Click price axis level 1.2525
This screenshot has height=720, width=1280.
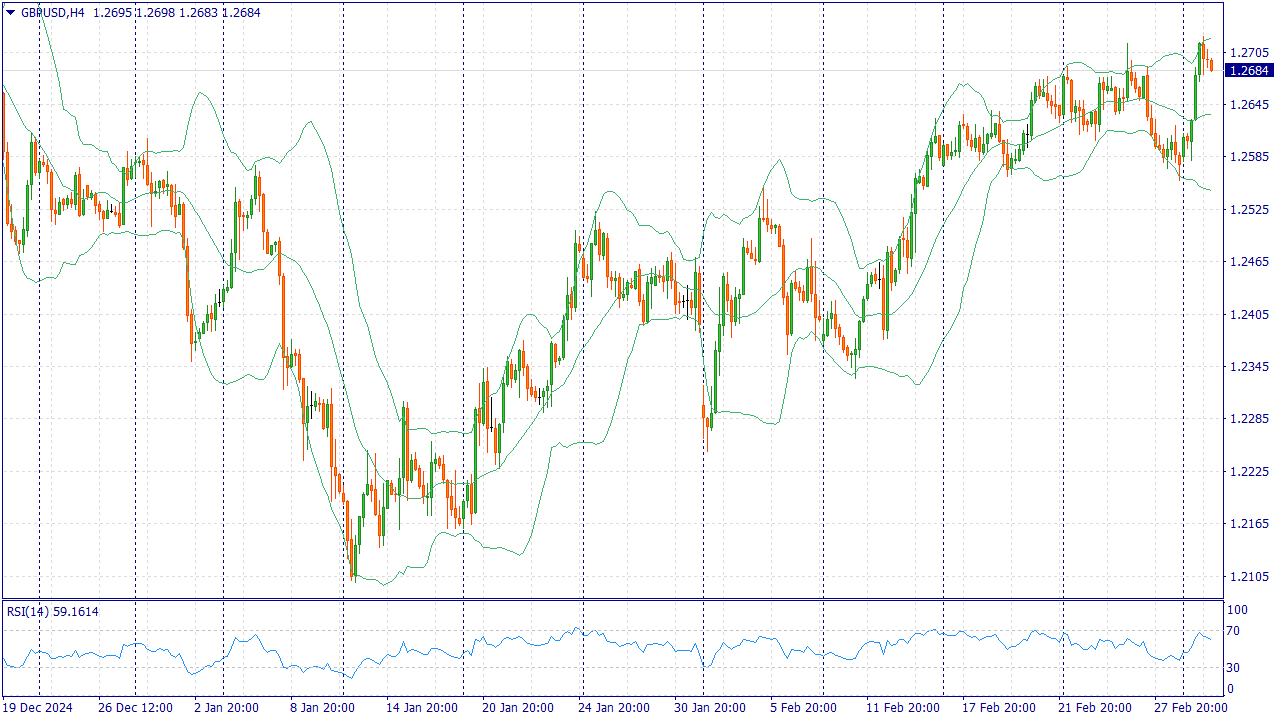[x=1248, y=210]
